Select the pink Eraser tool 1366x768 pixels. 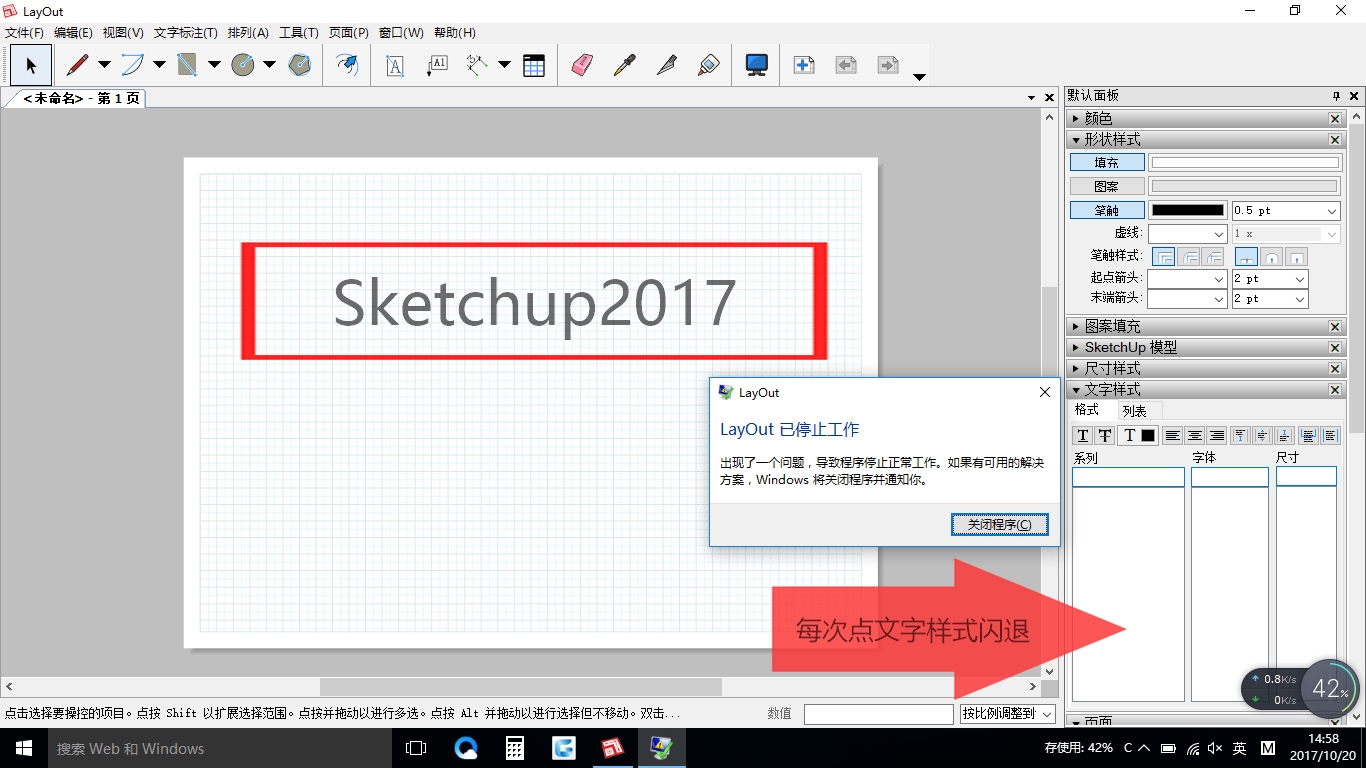click(582, 65)
